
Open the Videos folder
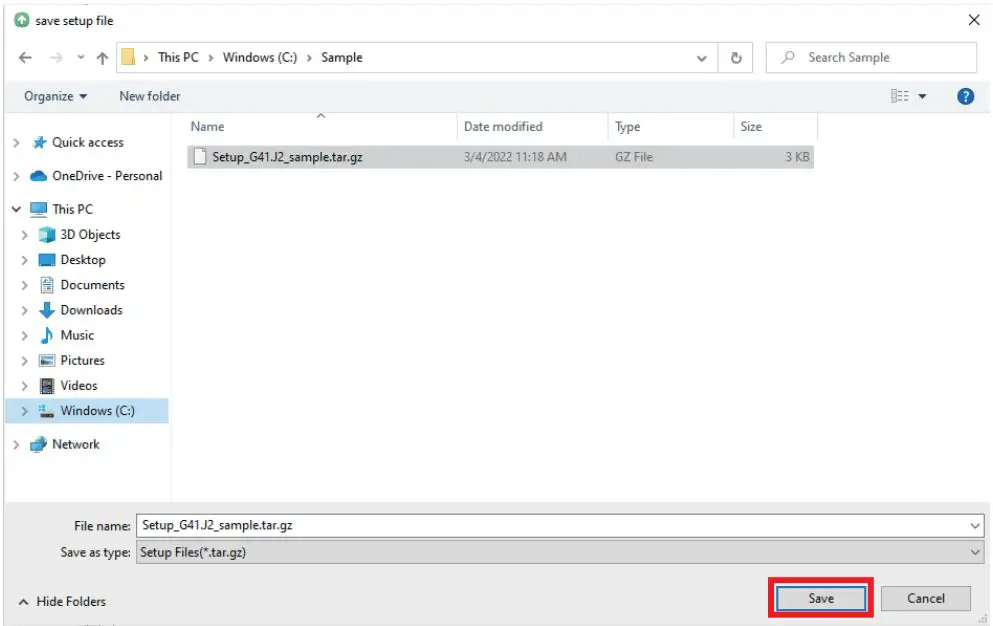(x=79, y=386)
